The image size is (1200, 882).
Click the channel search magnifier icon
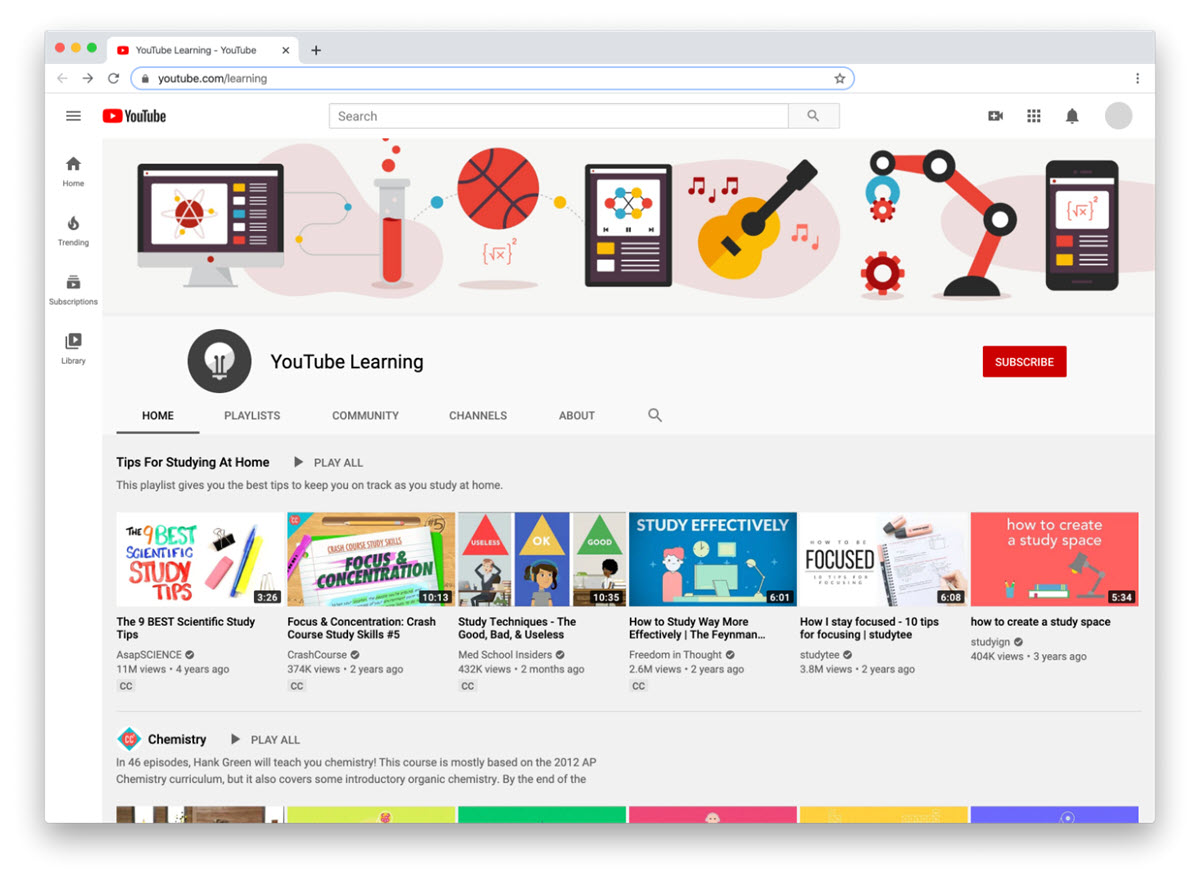(655, 414)
